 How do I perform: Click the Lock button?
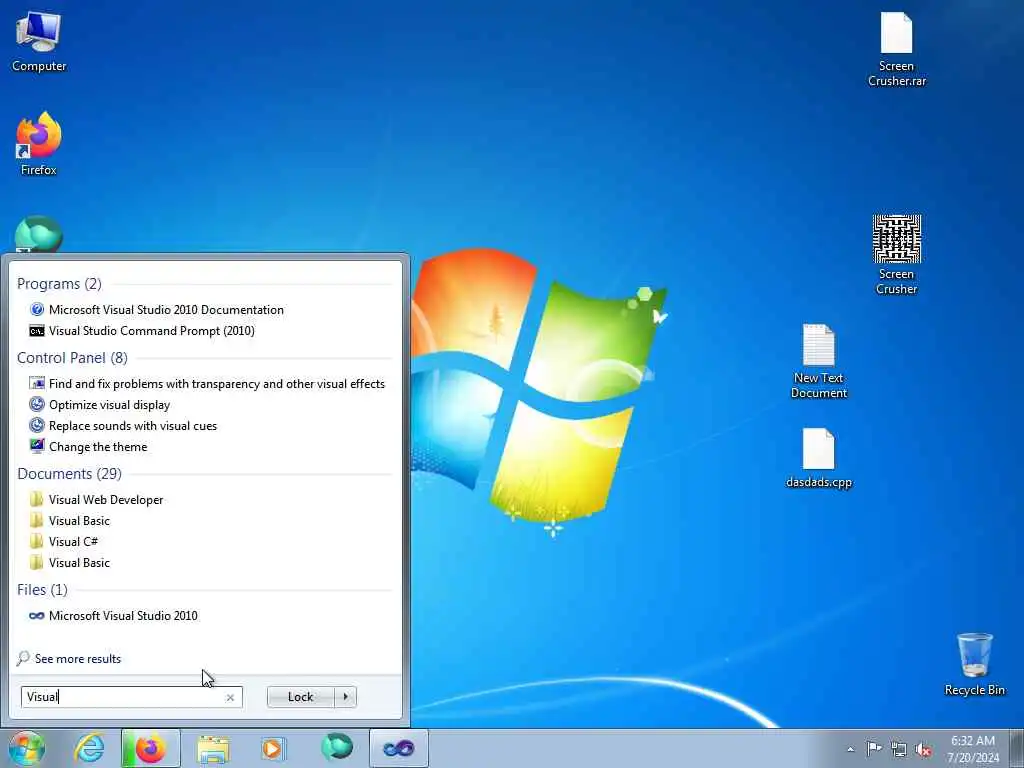(x=300, y=697)
